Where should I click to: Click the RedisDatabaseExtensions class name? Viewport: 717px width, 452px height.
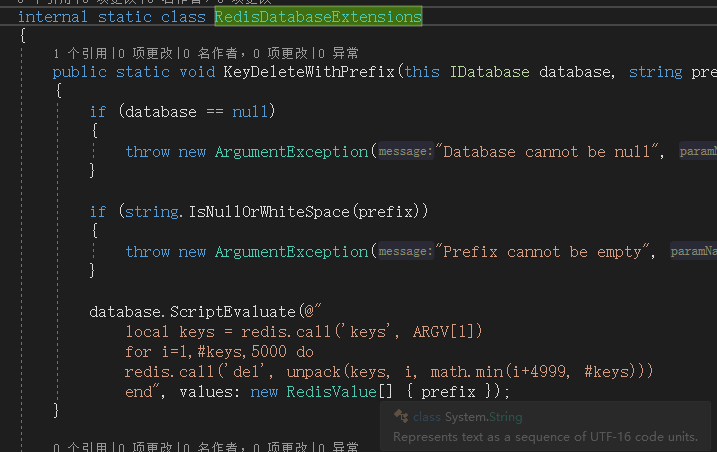[x=318, y=17]
